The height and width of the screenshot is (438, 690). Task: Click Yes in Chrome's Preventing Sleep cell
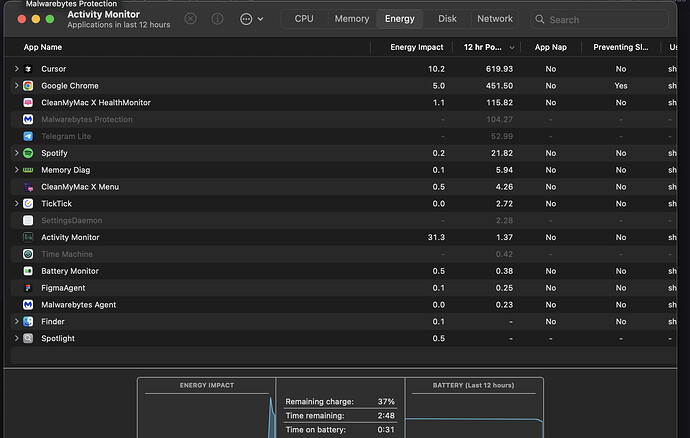point(621,86)
